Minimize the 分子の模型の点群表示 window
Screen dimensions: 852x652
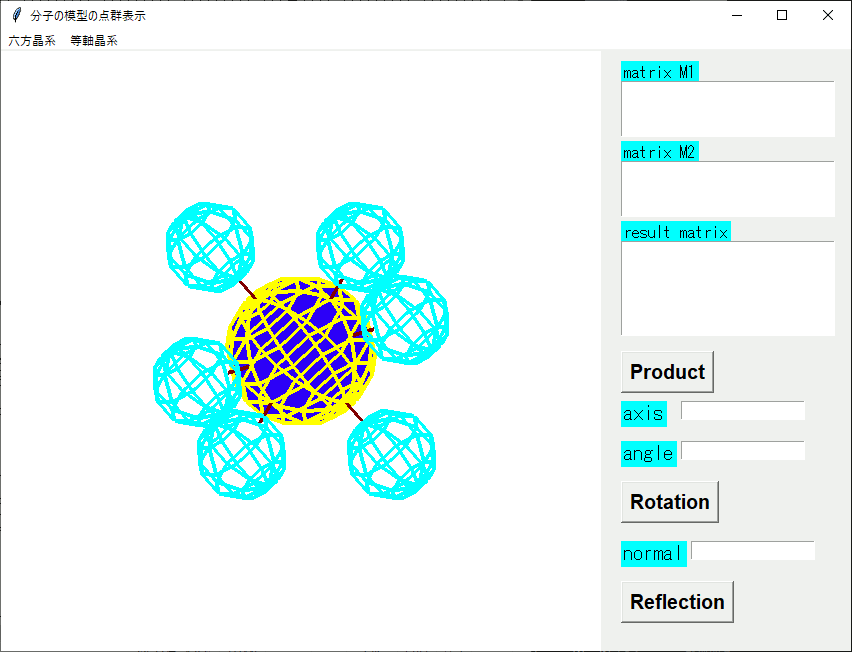(737, 15)
